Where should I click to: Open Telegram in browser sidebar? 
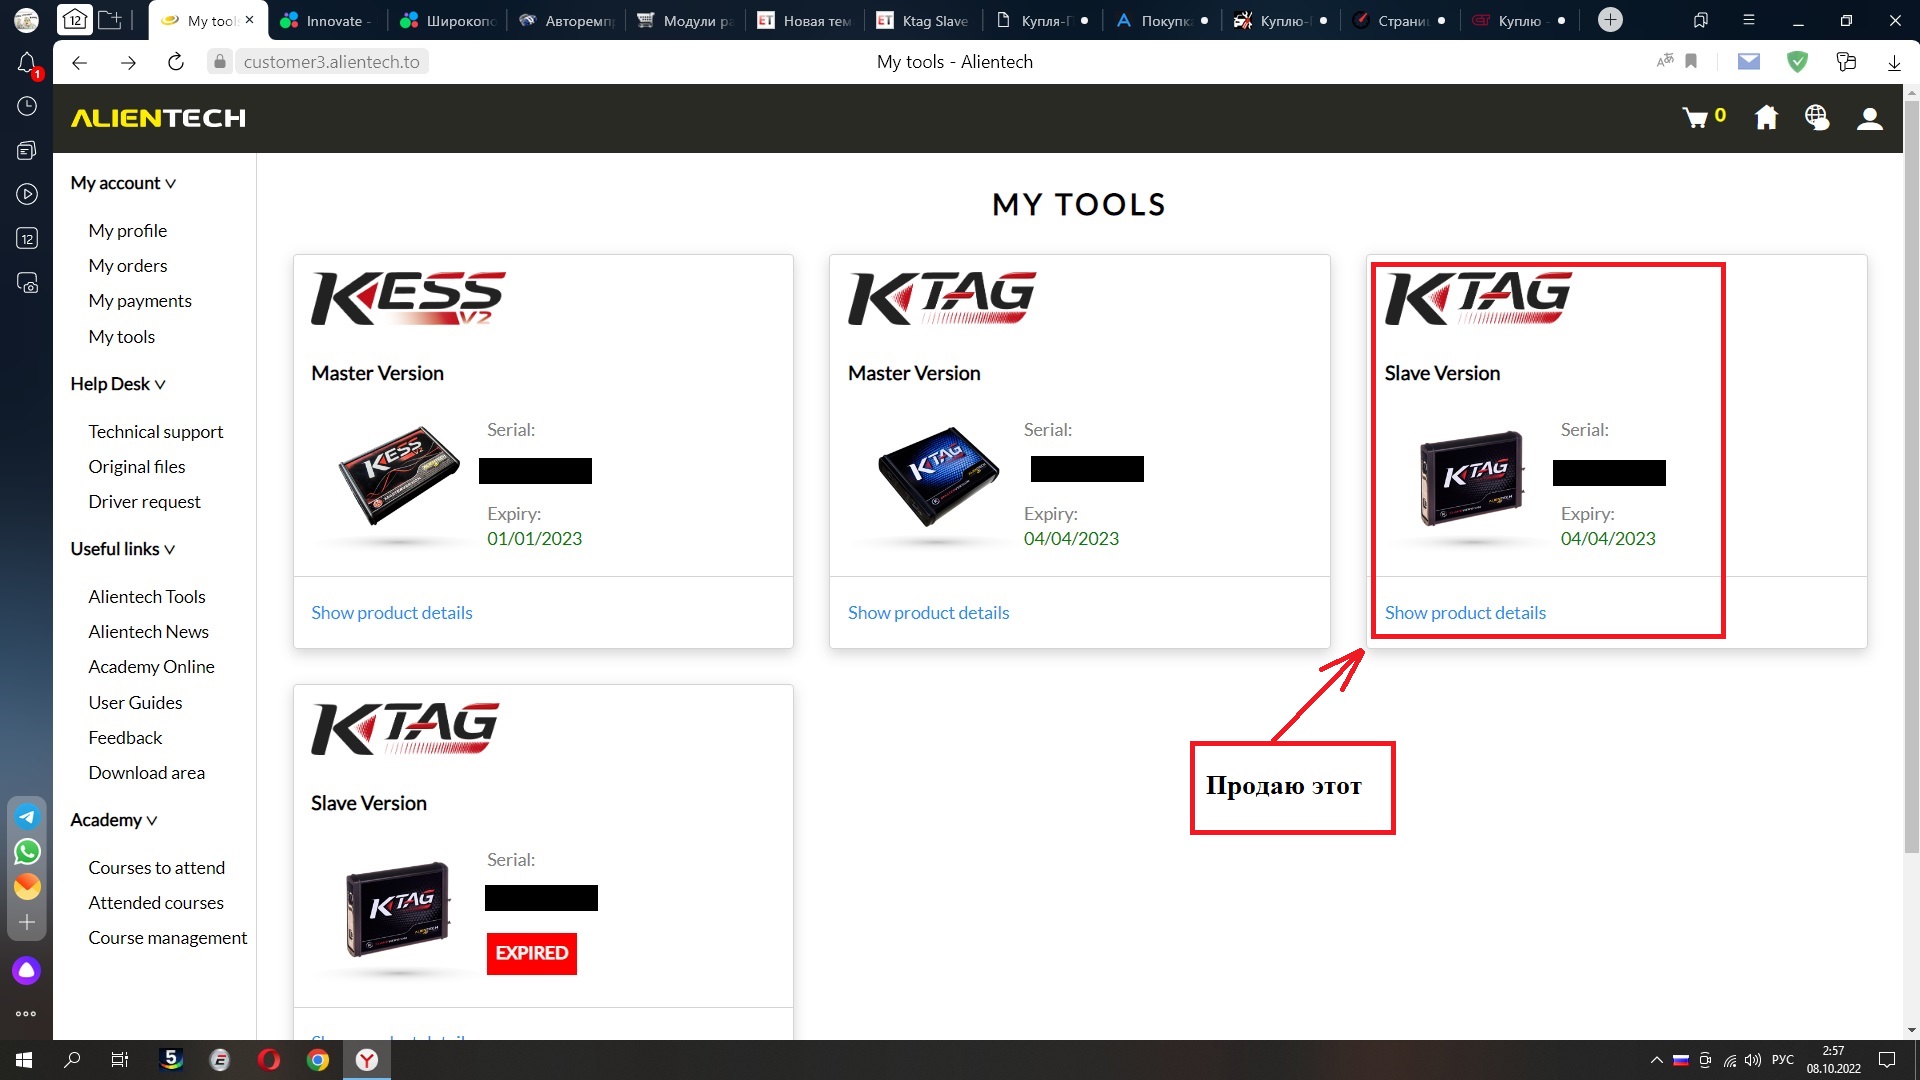[27, 817]
